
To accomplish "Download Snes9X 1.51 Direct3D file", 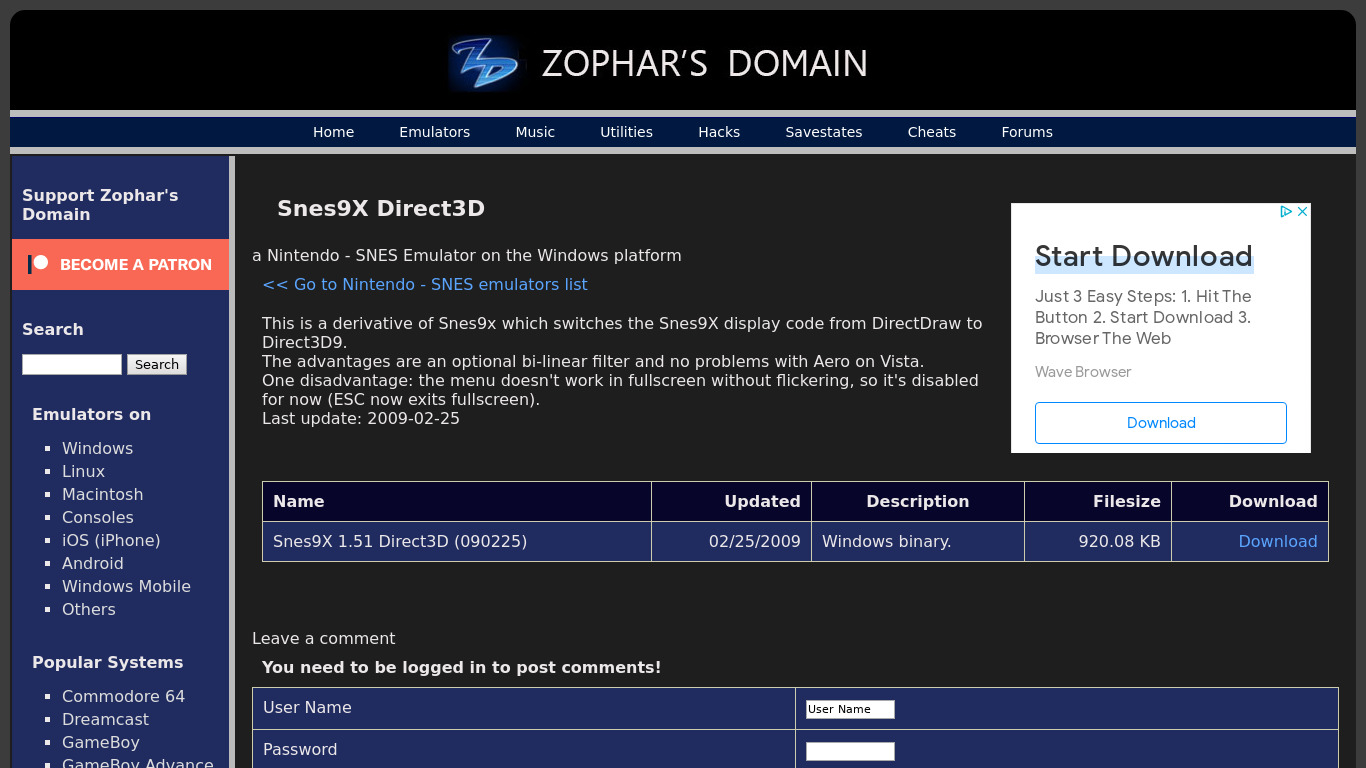I will tap(1277, 541).
